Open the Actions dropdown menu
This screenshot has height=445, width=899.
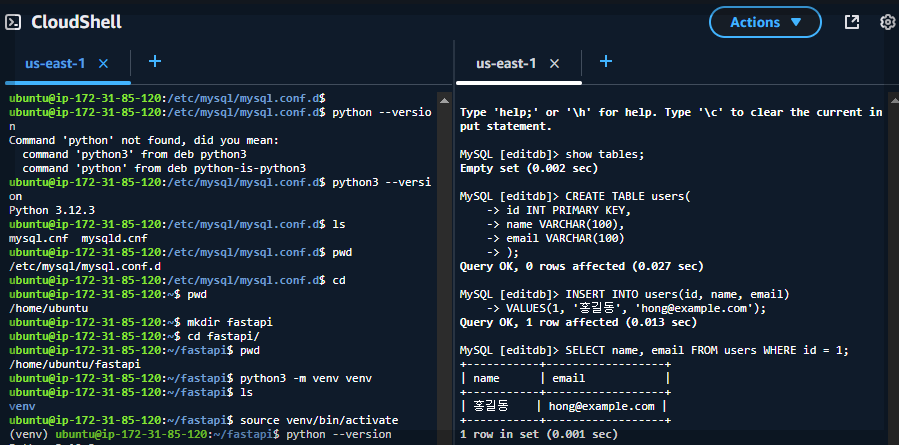point(765,22)
